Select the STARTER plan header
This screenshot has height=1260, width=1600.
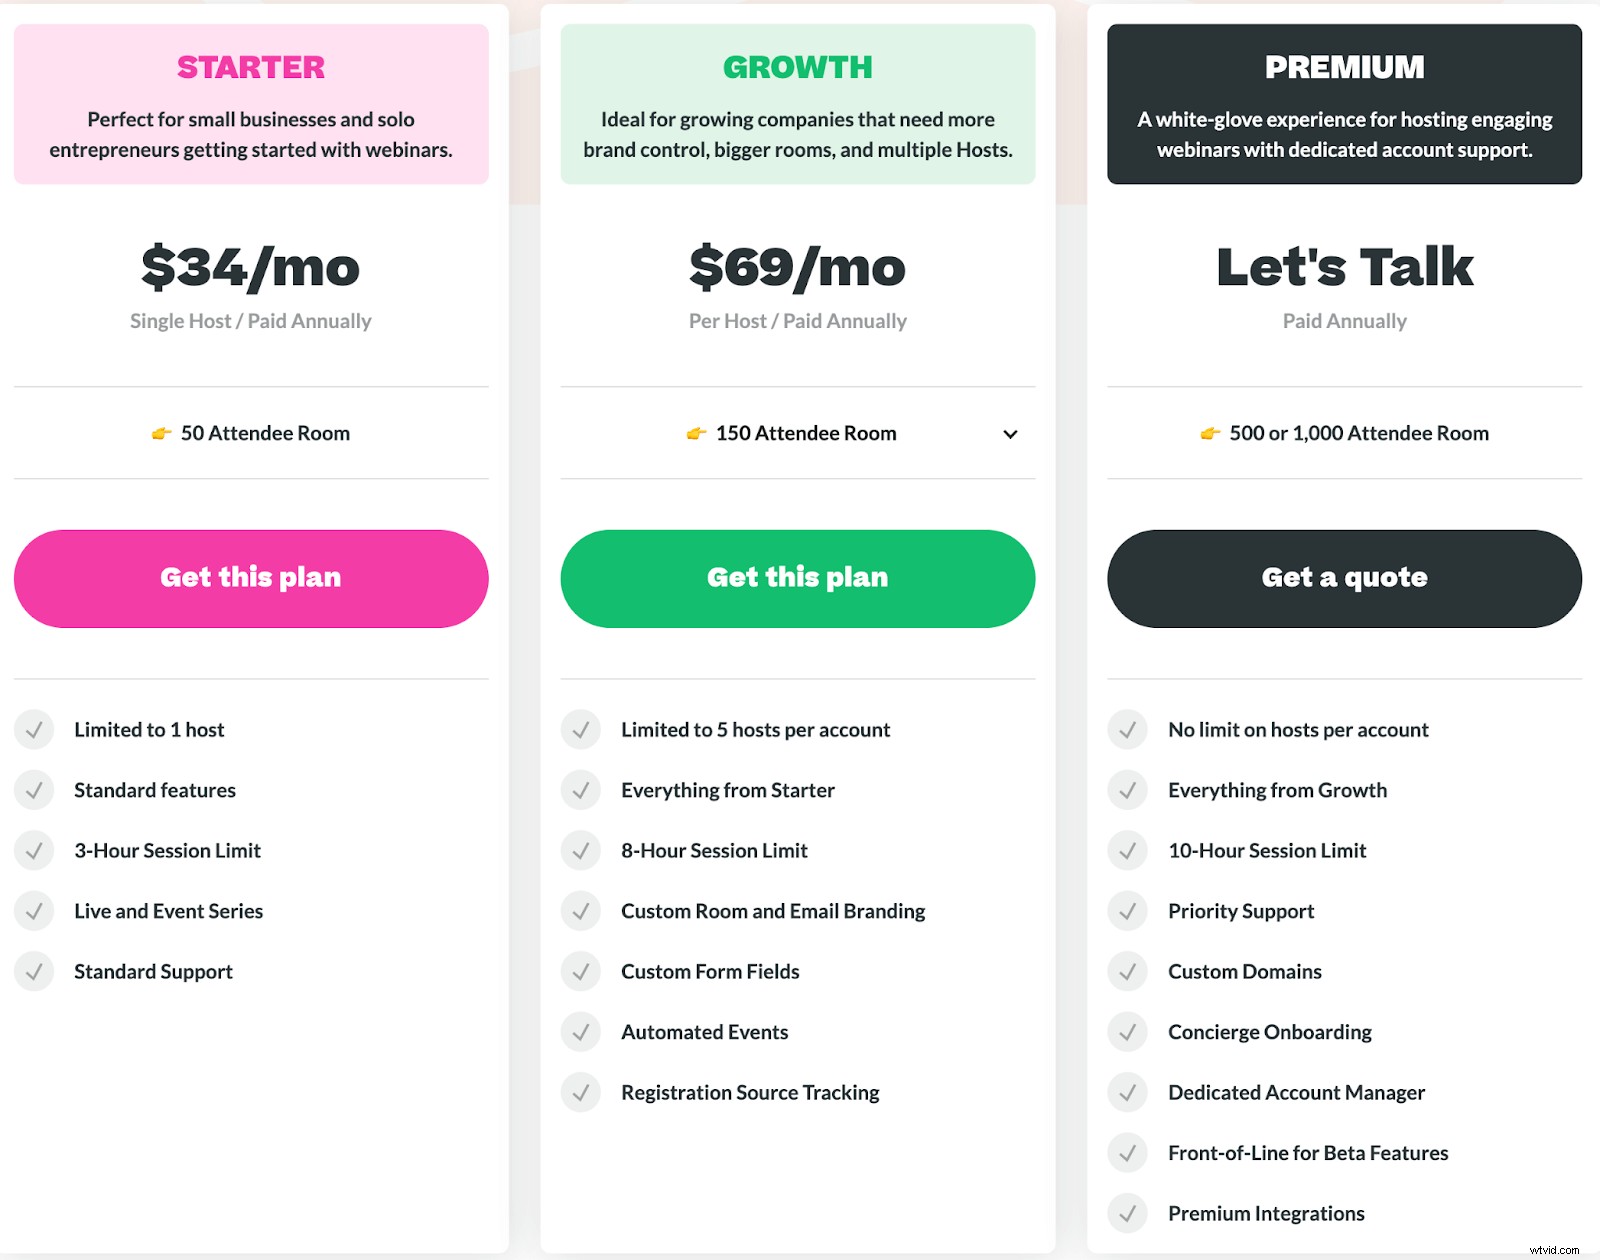click(x=250, y=67)
